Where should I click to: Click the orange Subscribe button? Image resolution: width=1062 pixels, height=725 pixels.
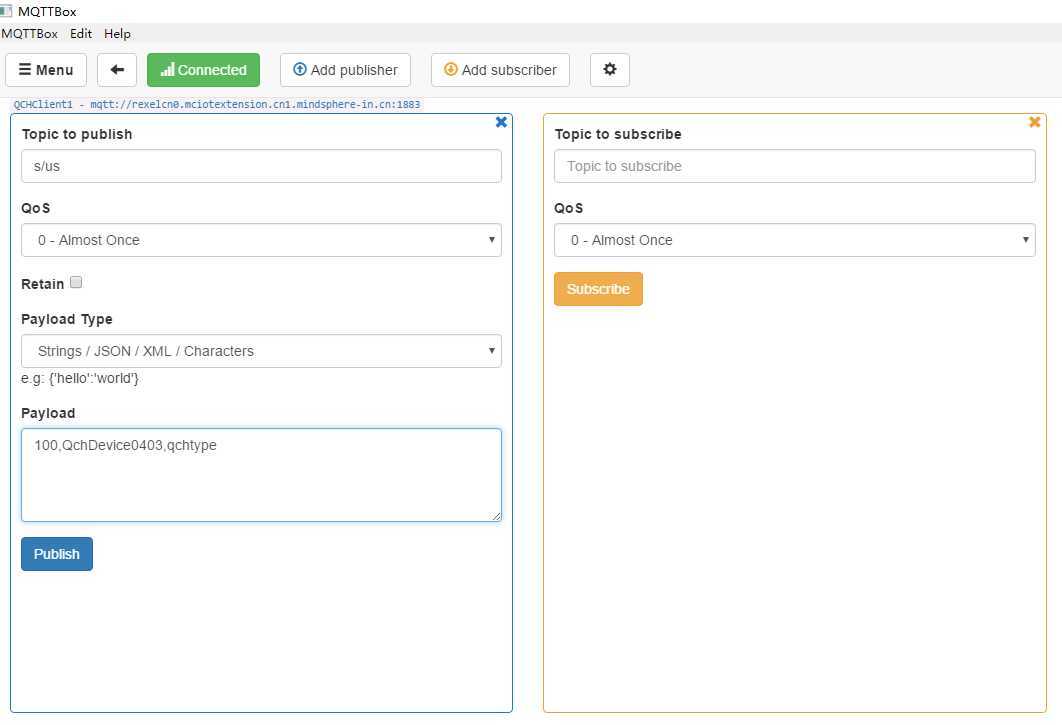(x=598, y=289)
